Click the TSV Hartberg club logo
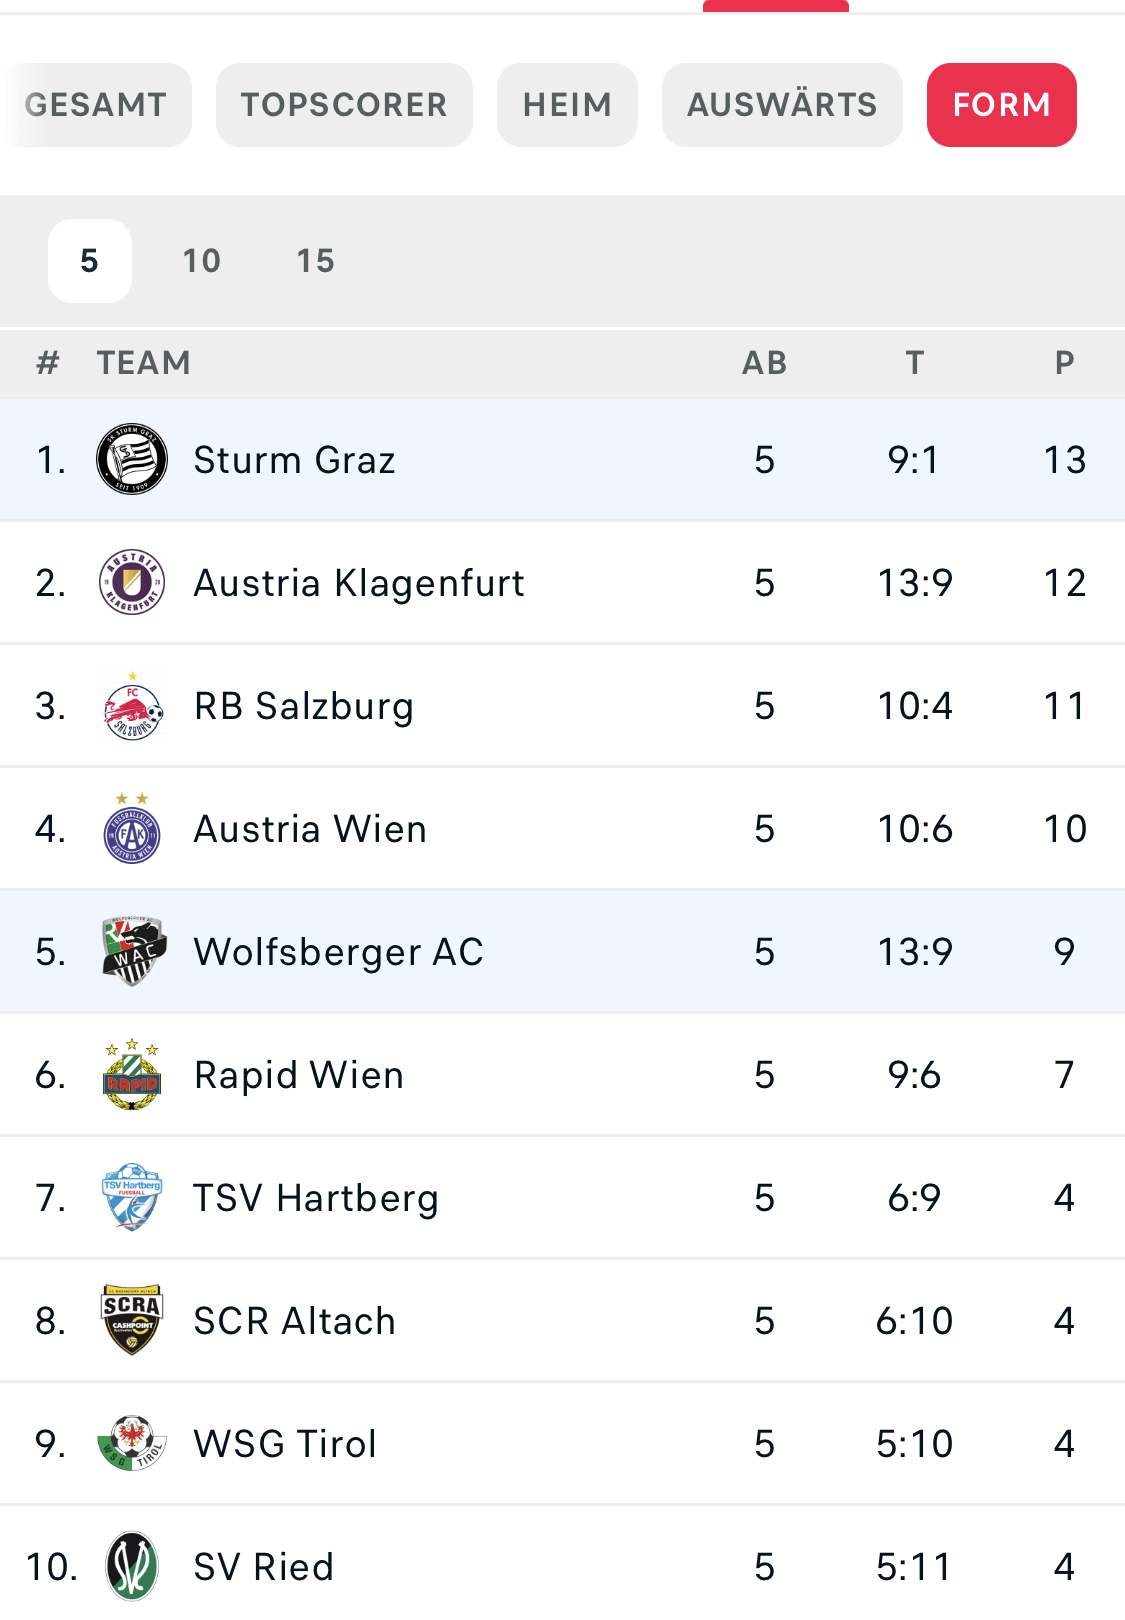Screen dimensions: 1125x1620 tap(132, 1197)
